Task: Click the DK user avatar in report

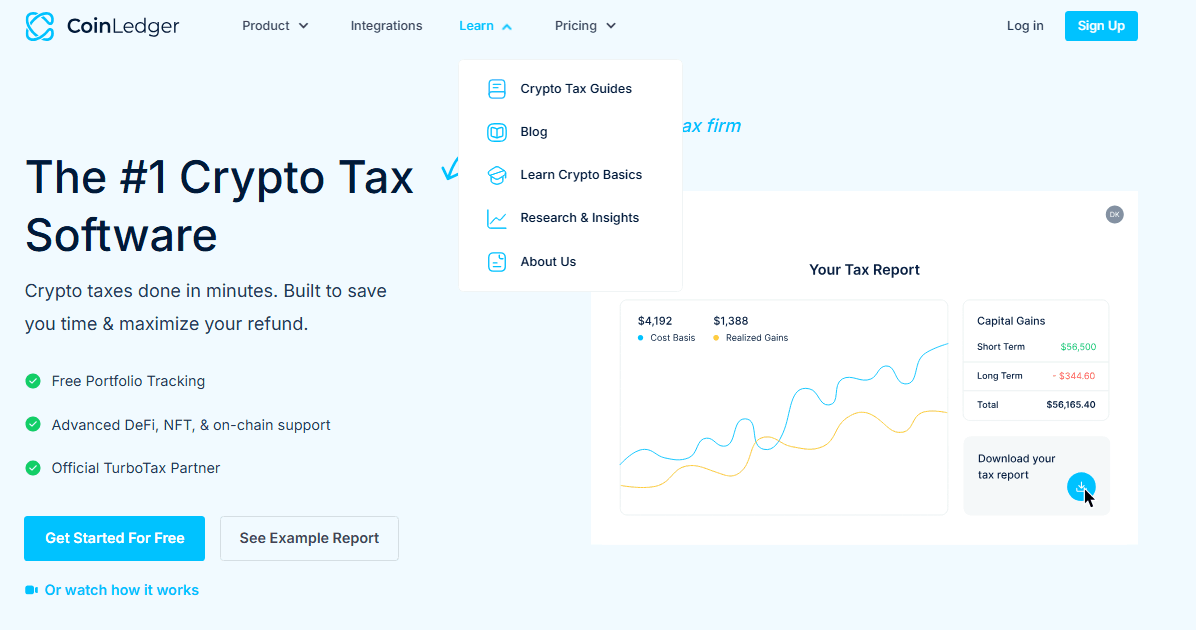Action: [x=1114, y=214]
